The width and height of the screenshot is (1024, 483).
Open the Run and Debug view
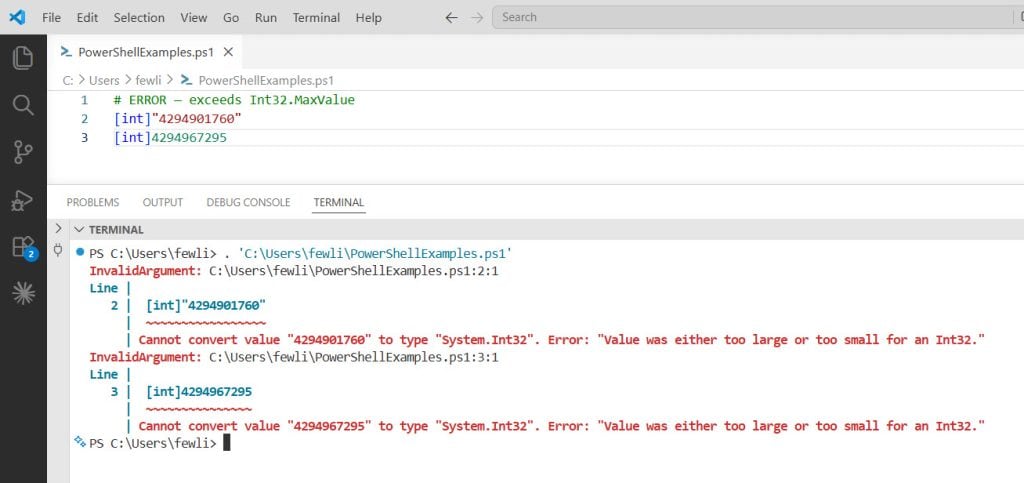(x=23, y=200)
